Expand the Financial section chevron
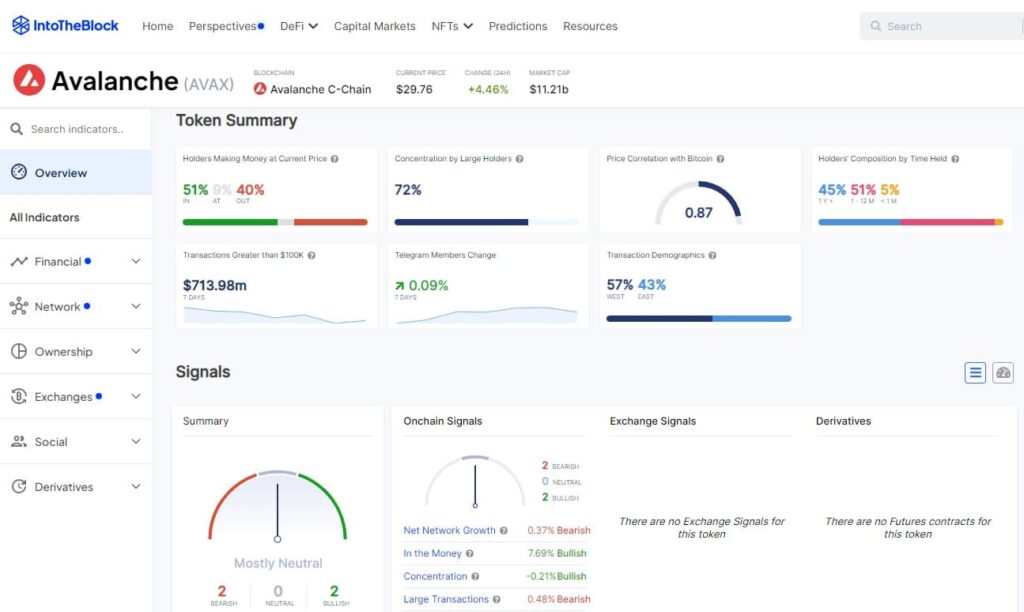This screenshot has width=1024, height=612. (136, 261)
